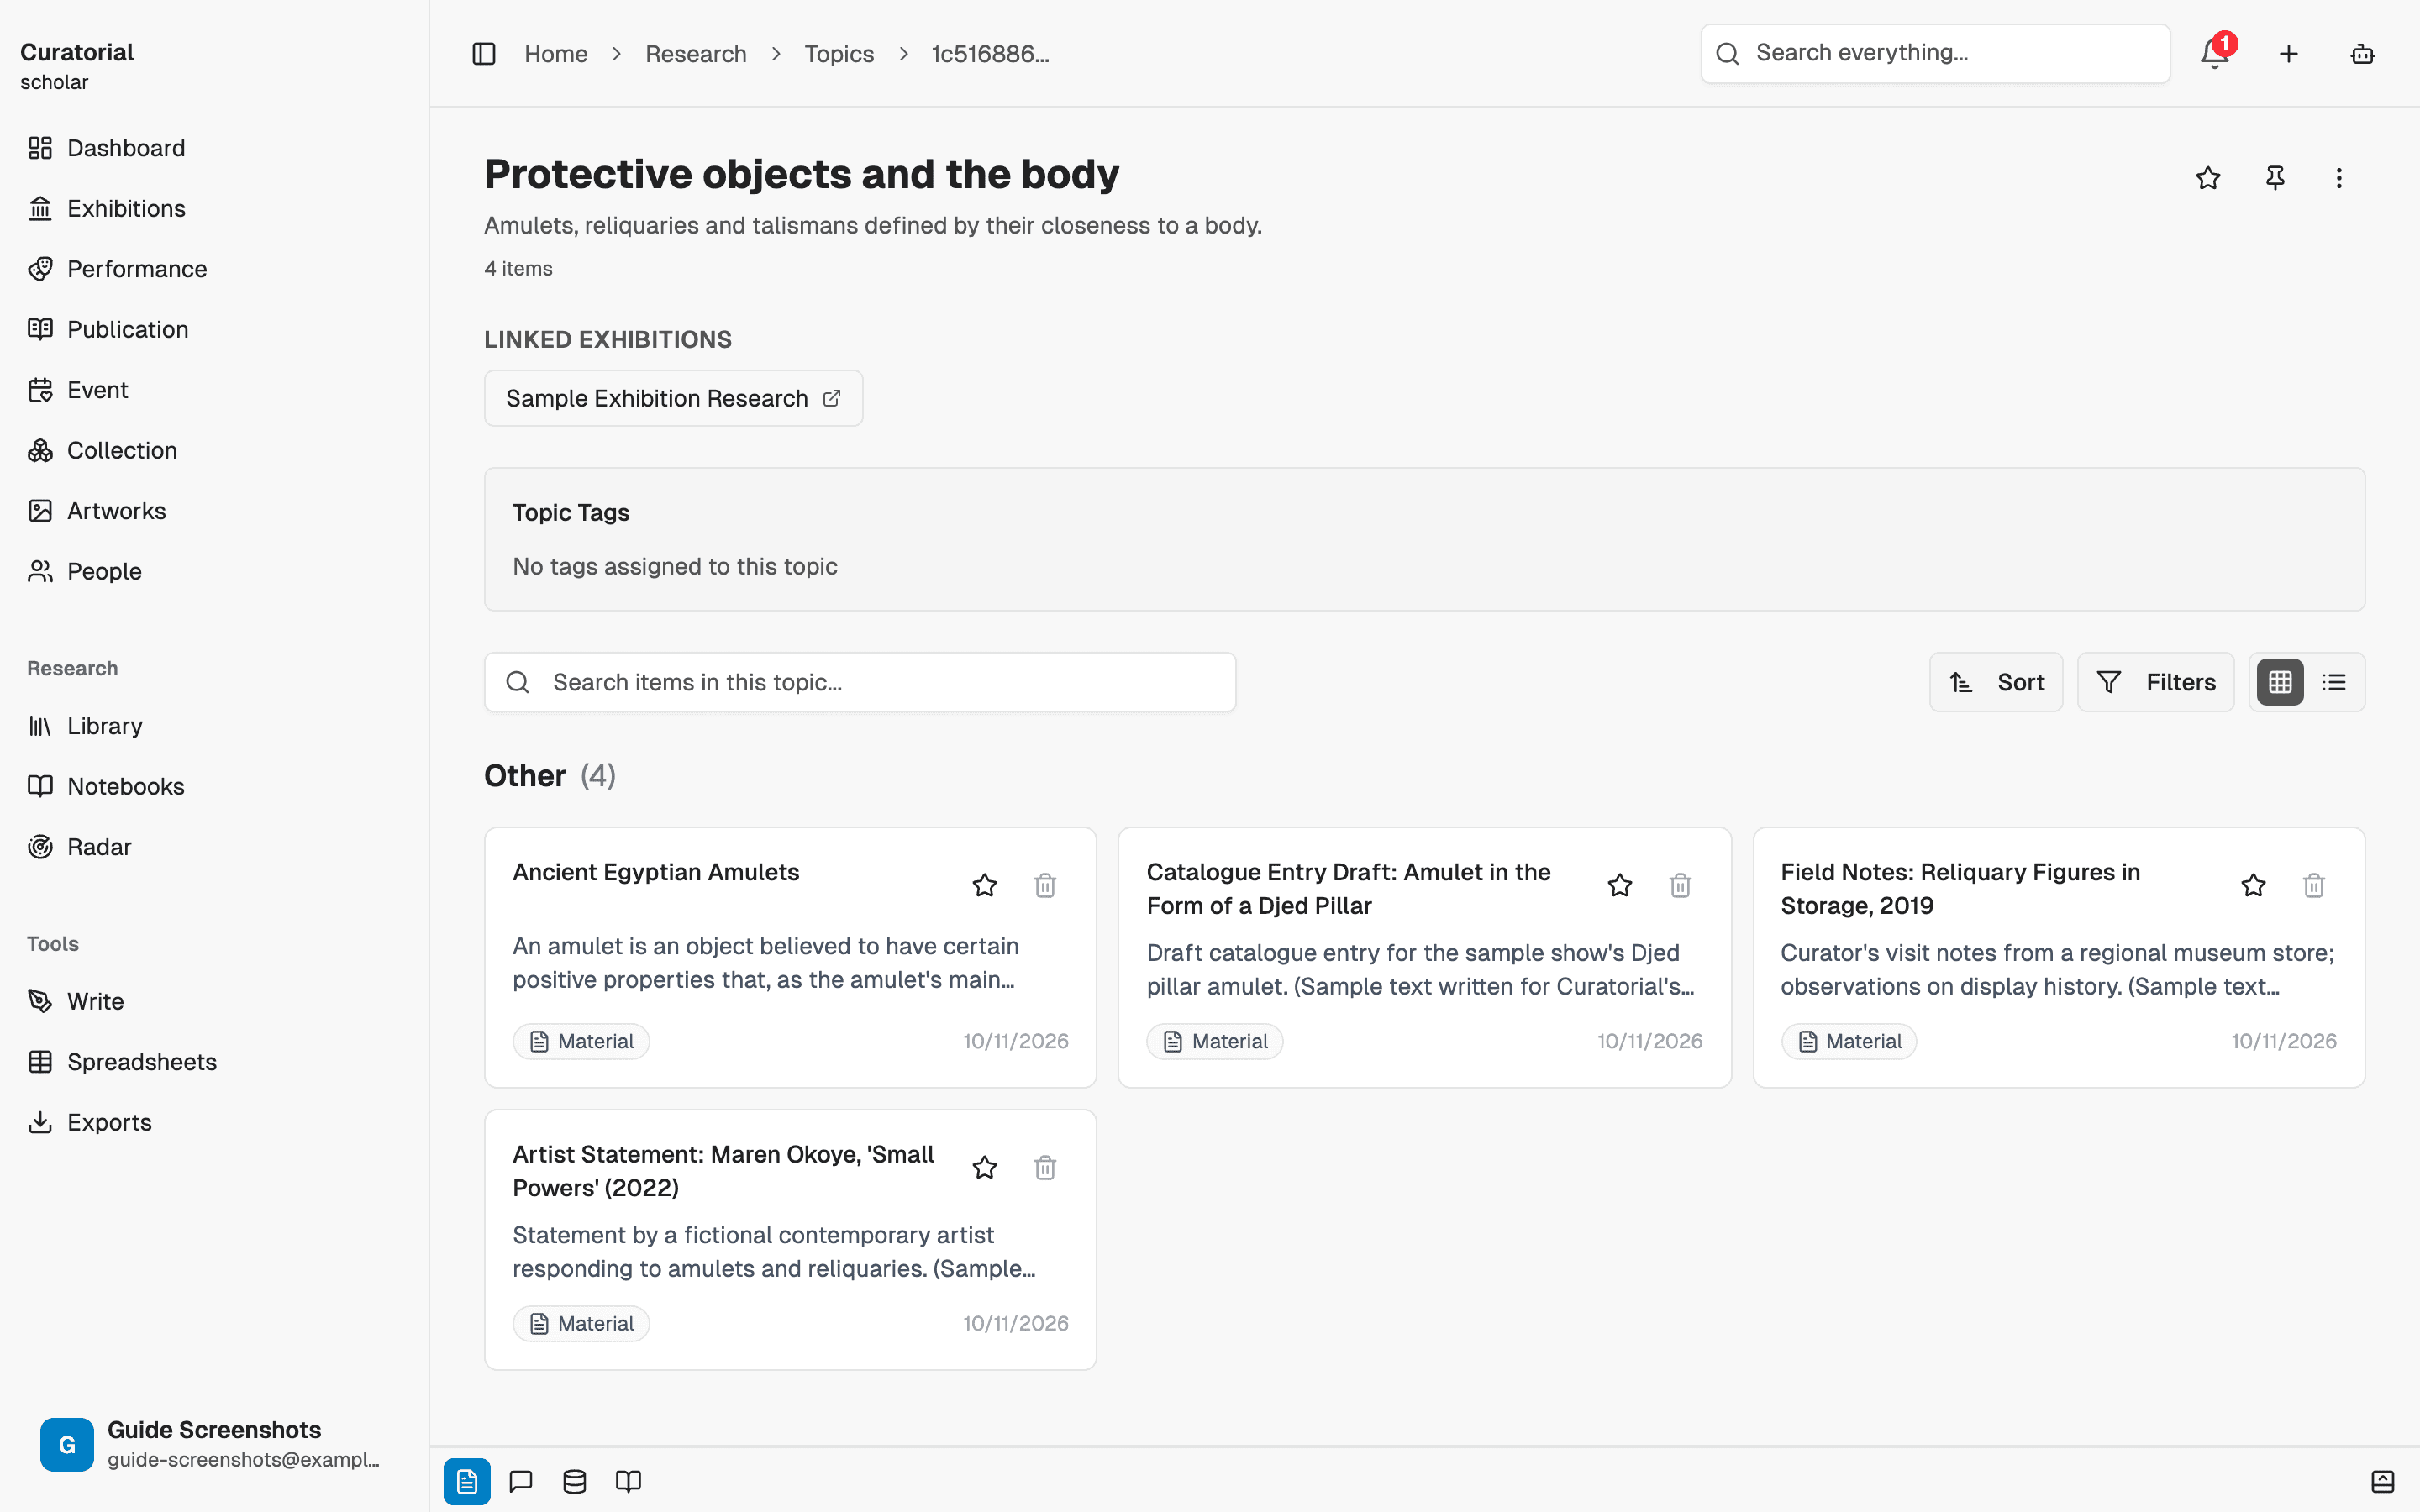Open the Sample Exhibition Research link

click(x=673, y=398)
